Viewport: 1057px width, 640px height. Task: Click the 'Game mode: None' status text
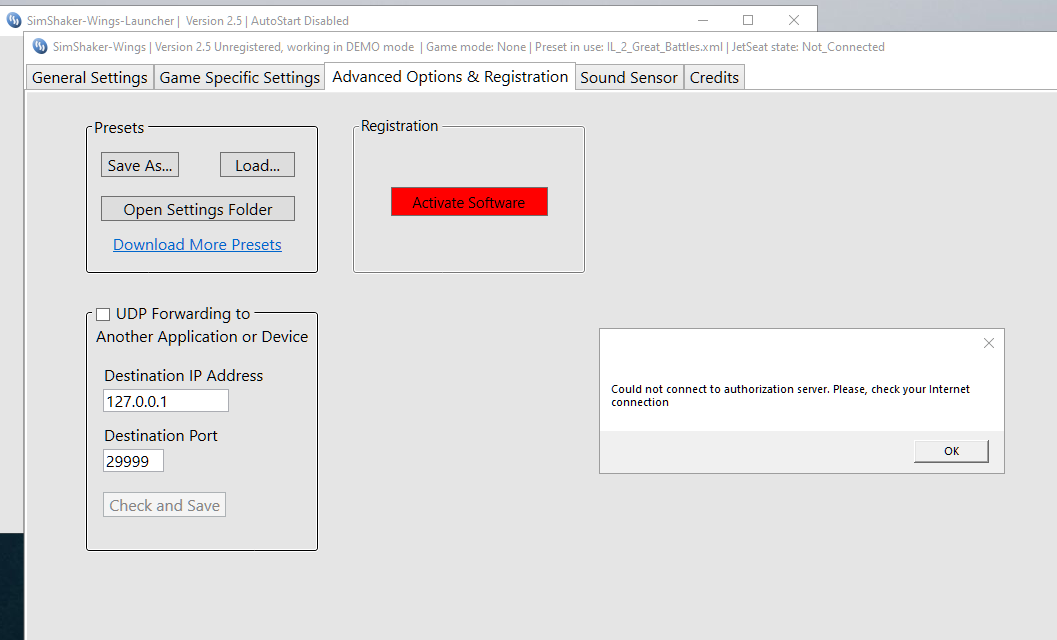coord(475,47)
